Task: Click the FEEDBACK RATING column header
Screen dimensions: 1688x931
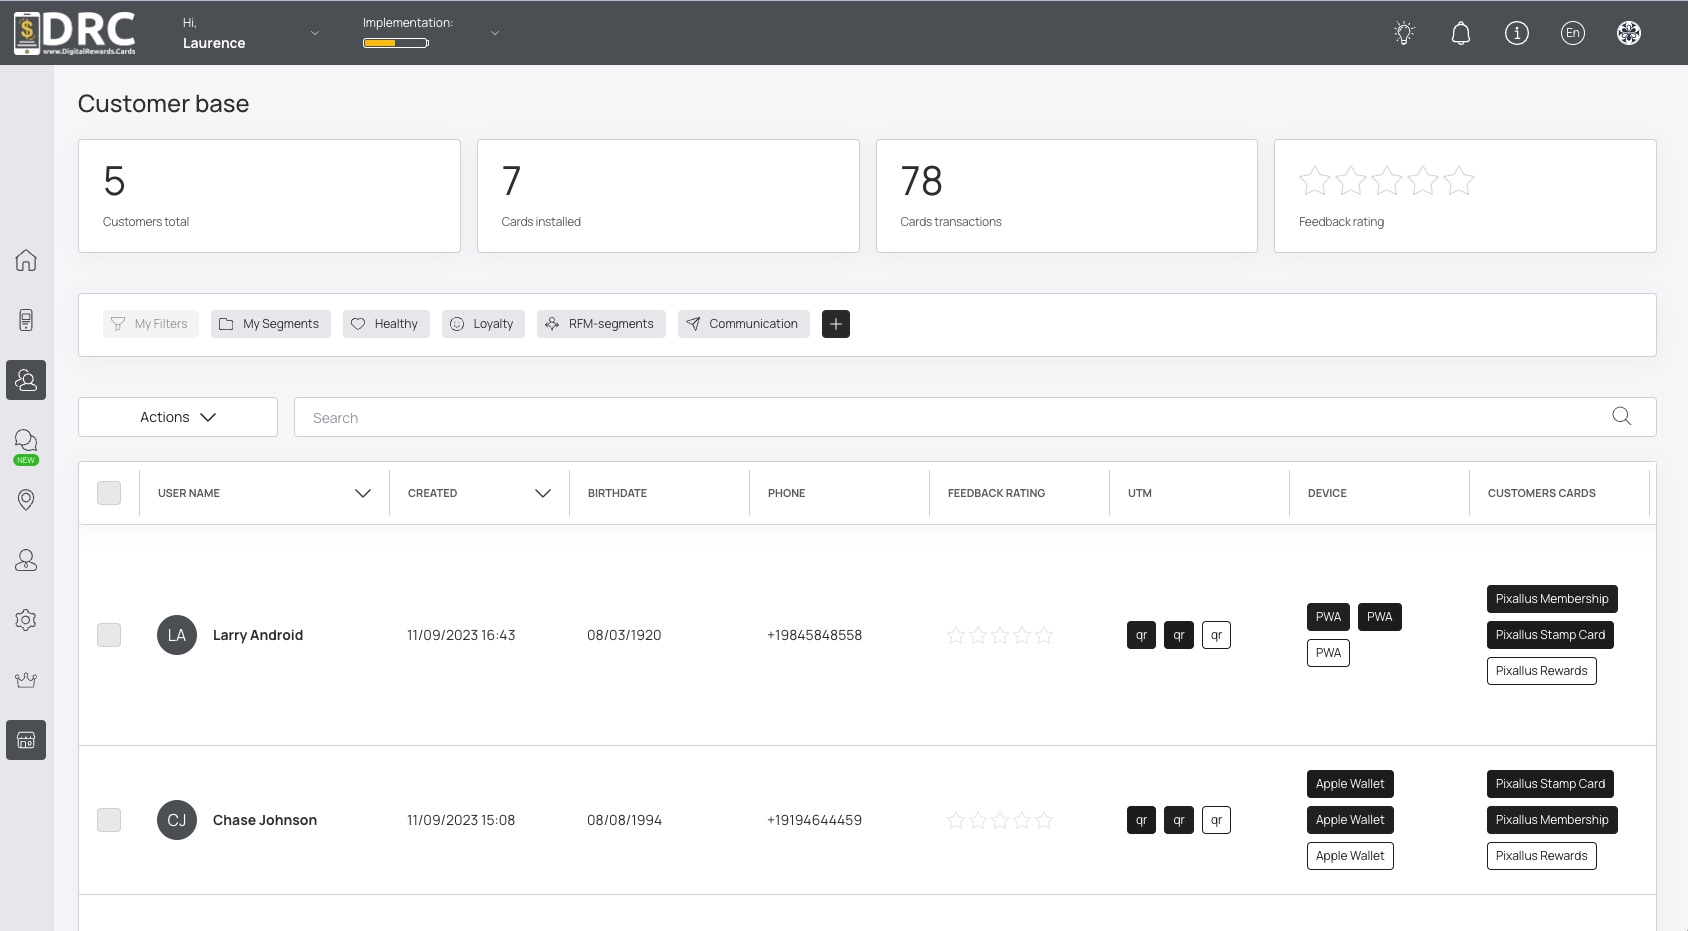Action: coord(996,493)
